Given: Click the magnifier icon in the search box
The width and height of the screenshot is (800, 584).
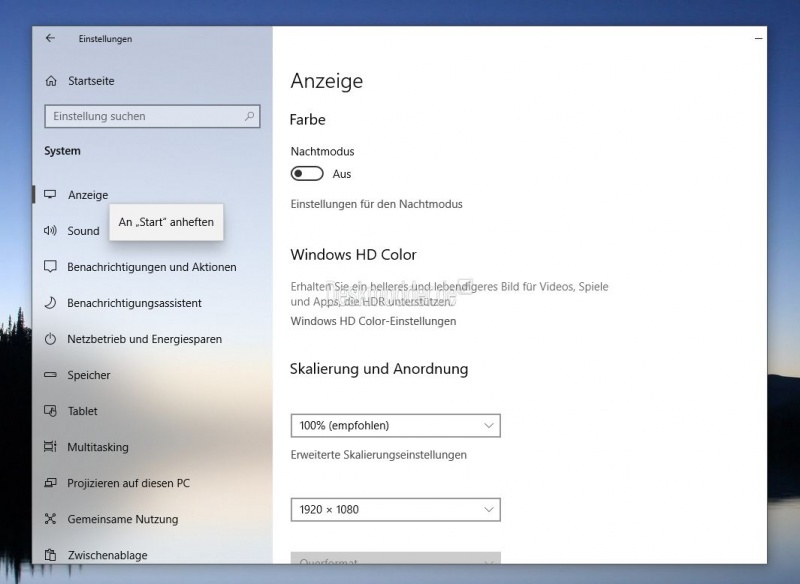Looking at the screenshot, I should click(x=250, y=116).
